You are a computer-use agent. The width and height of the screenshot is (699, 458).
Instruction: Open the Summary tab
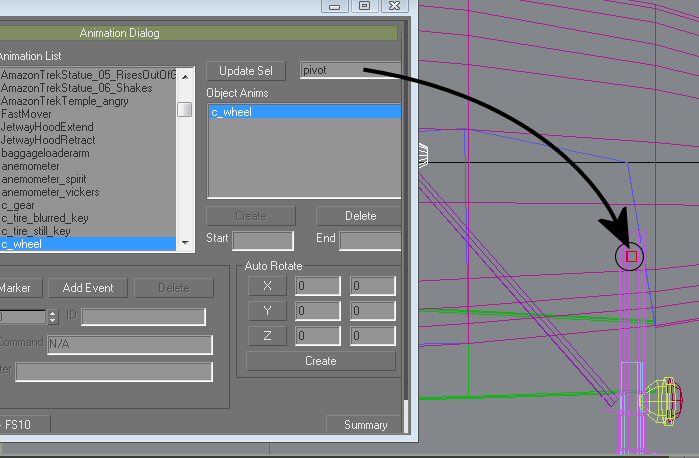(365, 425)
